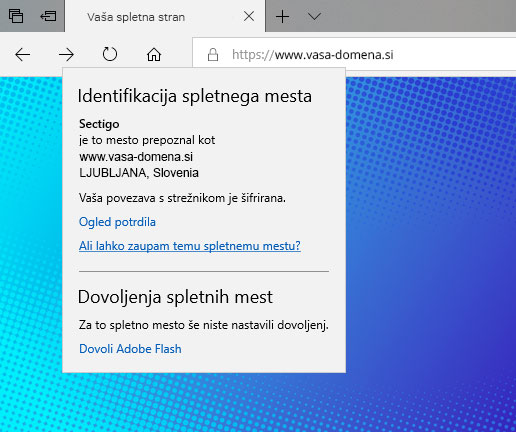Click the forward navigation arrow

(66, 54)
